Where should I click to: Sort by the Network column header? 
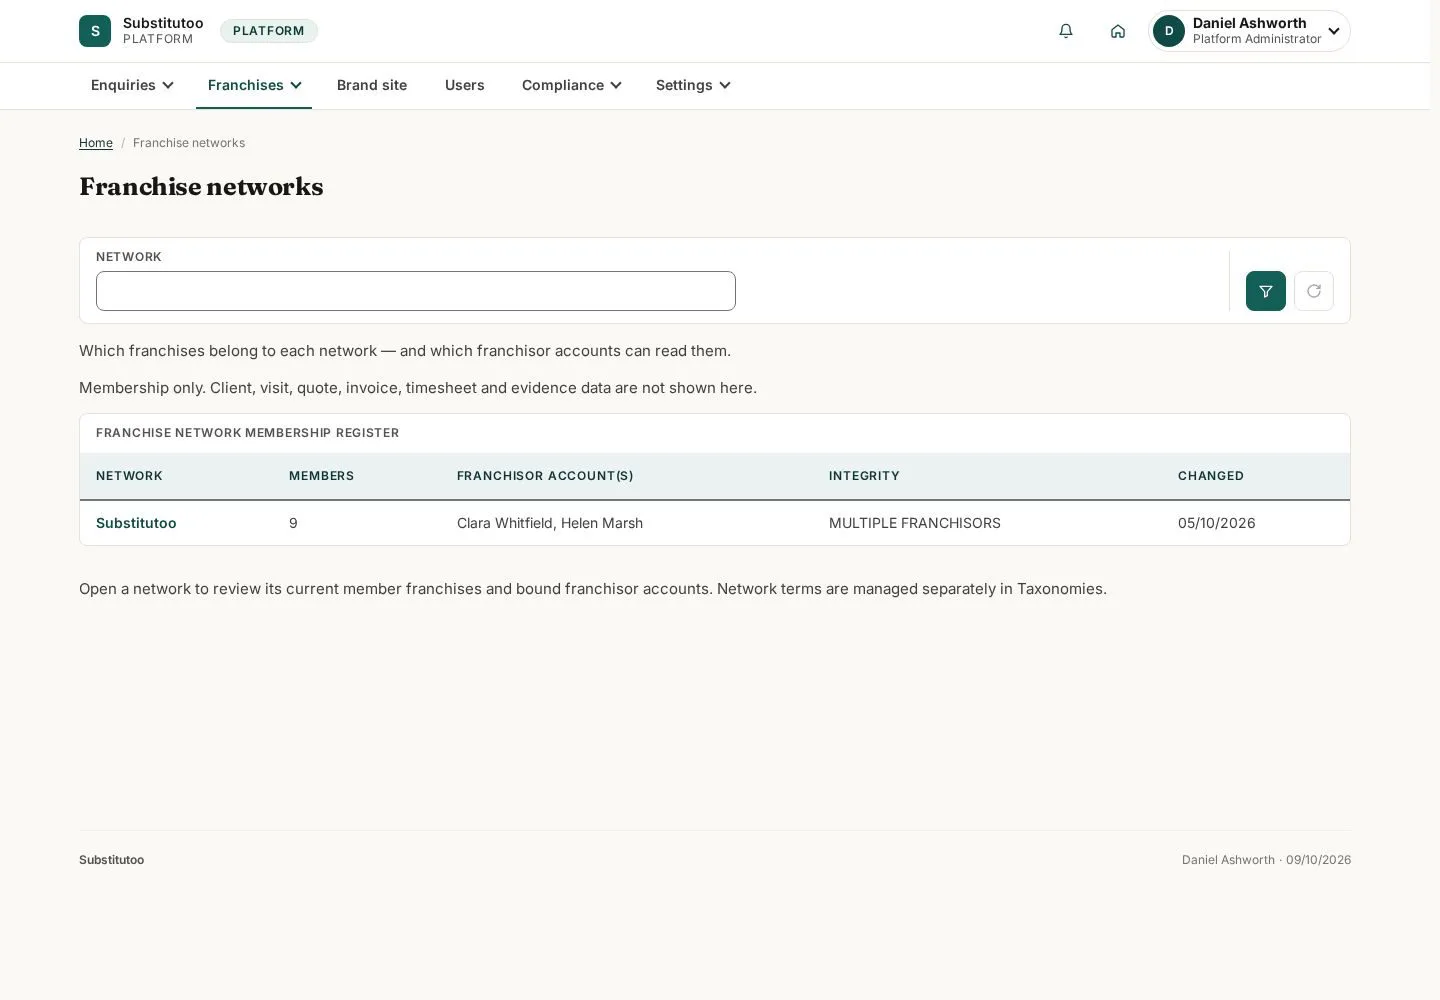point(129,476)
